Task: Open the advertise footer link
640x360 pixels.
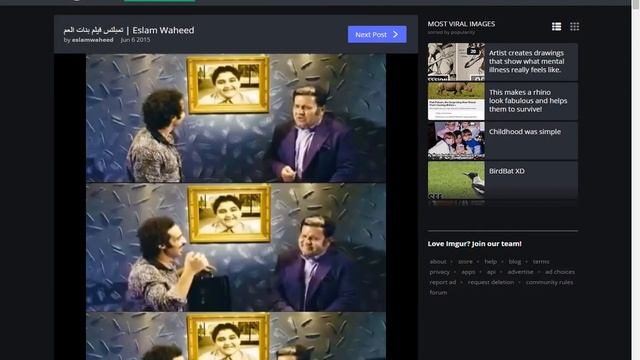Action: click(520, 272)
